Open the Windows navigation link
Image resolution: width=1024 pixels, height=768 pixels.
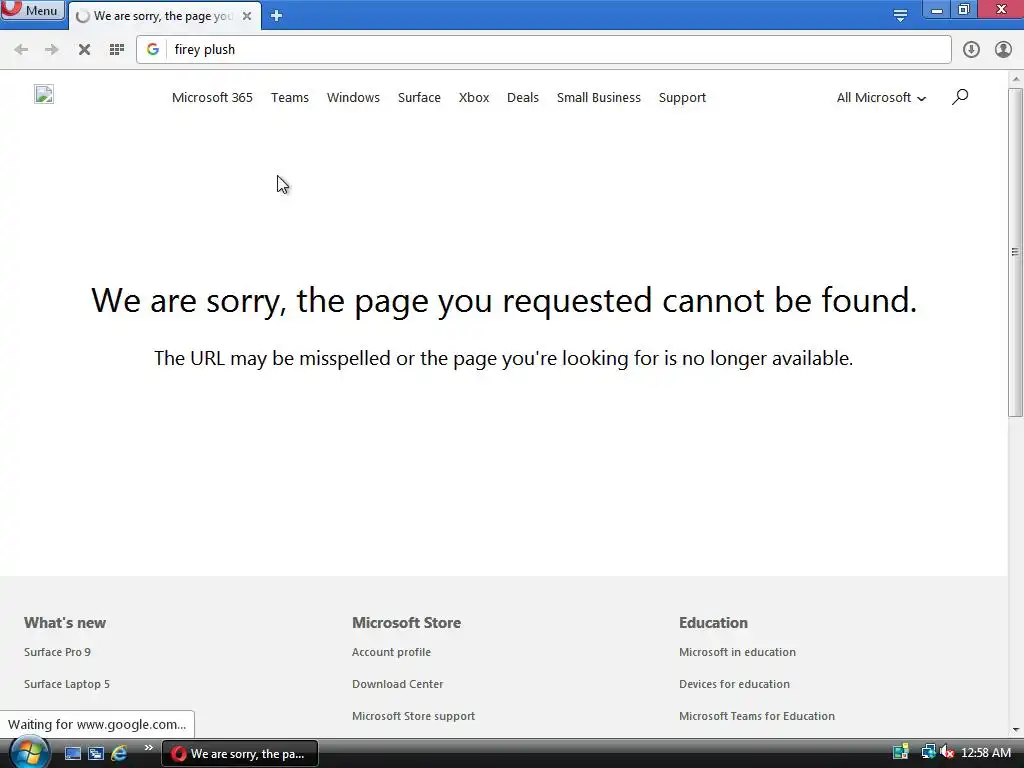[x=353, y=97]
